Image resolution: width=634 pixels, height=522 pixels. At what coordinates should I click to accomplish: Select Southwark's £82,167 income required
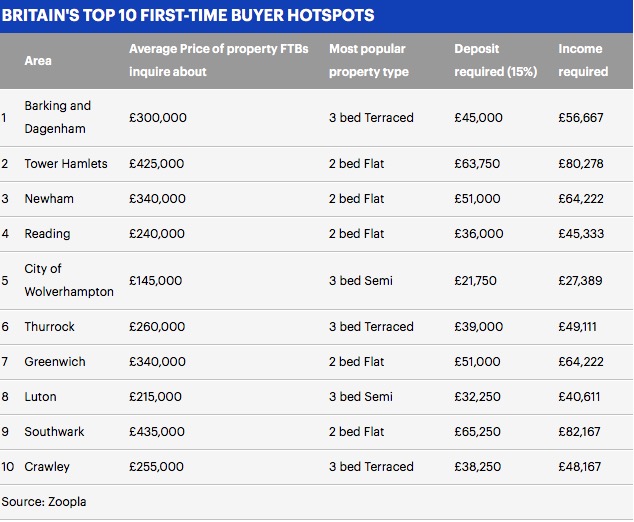pos(580,431)
